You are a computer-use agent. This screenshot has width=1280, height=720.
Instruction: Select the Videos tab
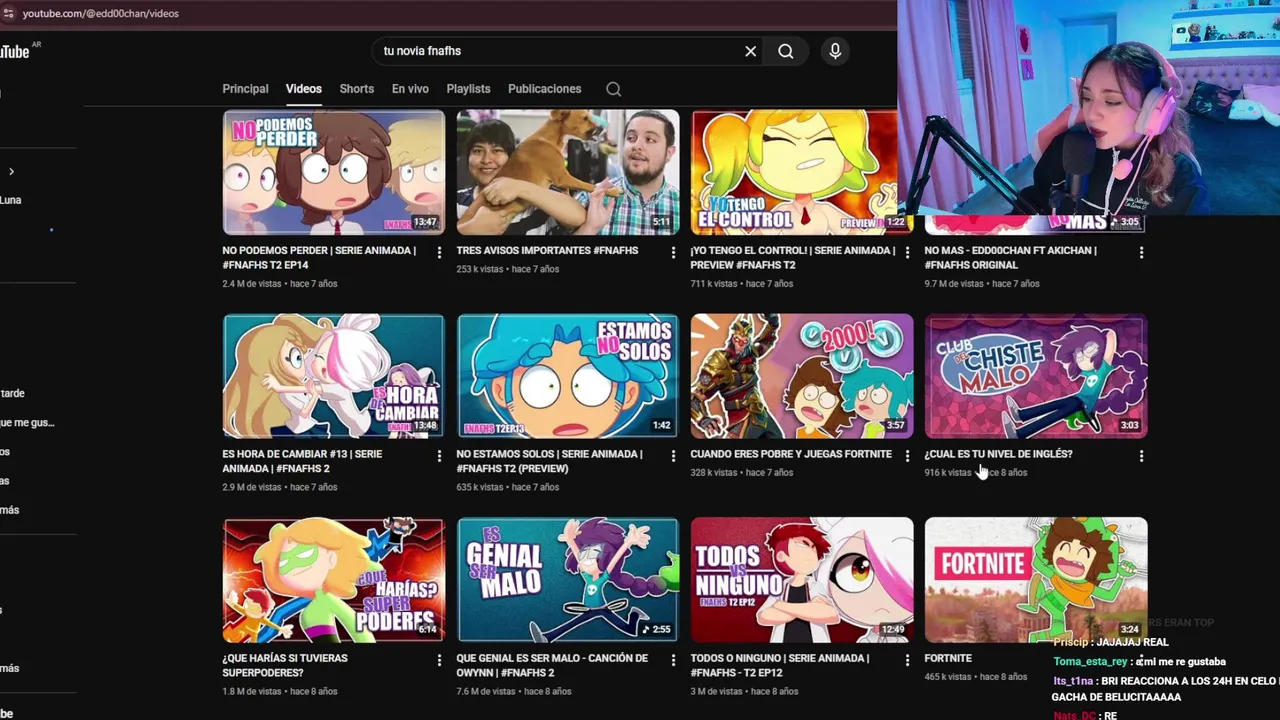304,89
